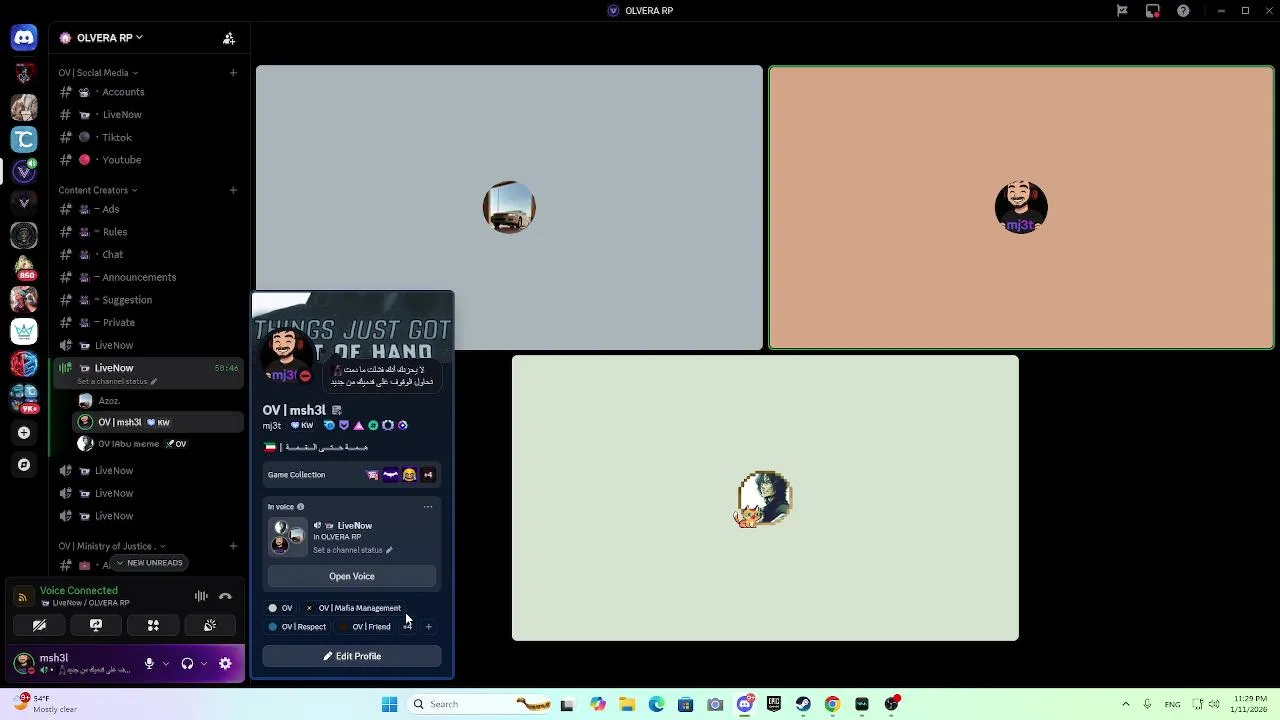The height and width of the screenshot is (720, 1280).
Task: Open the Private channel
Action: pyautogui.click(x=148, y=322)
